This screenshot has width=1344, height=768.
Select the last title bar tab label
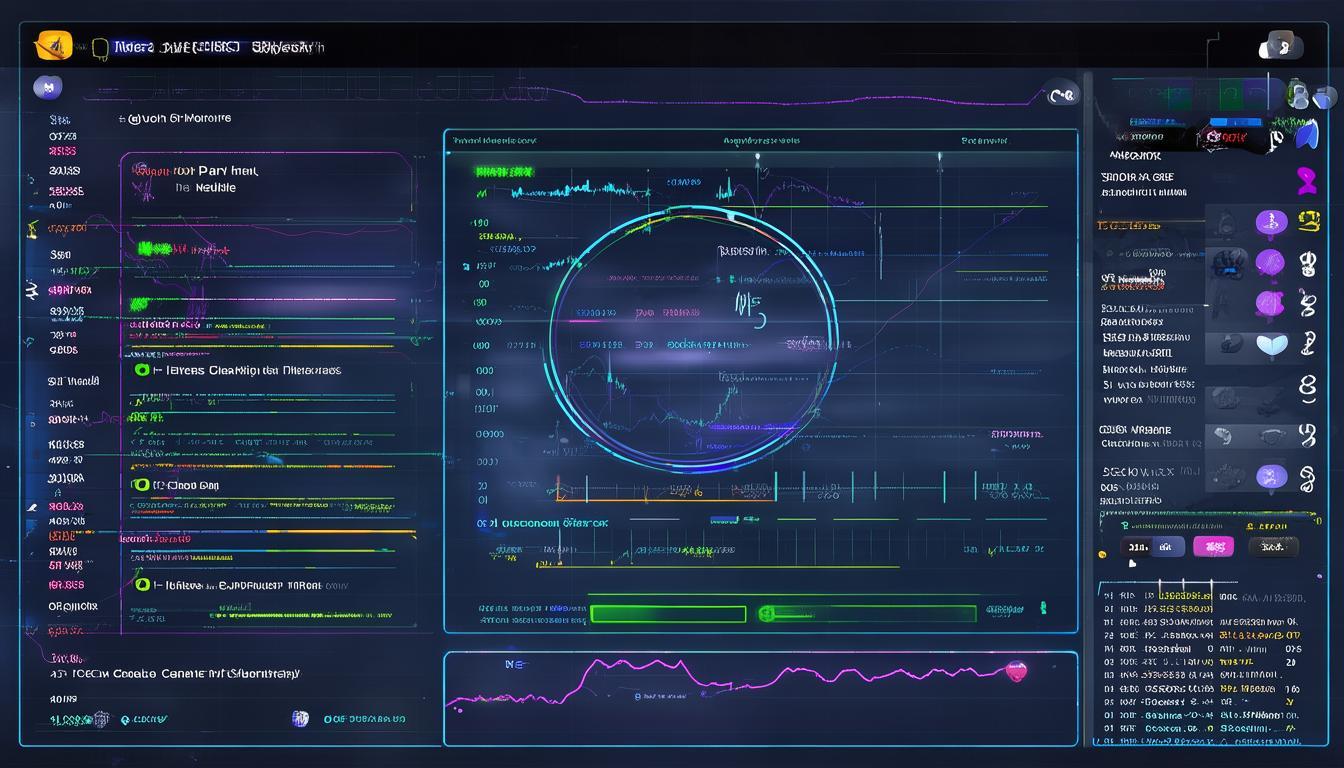point(287,47)
